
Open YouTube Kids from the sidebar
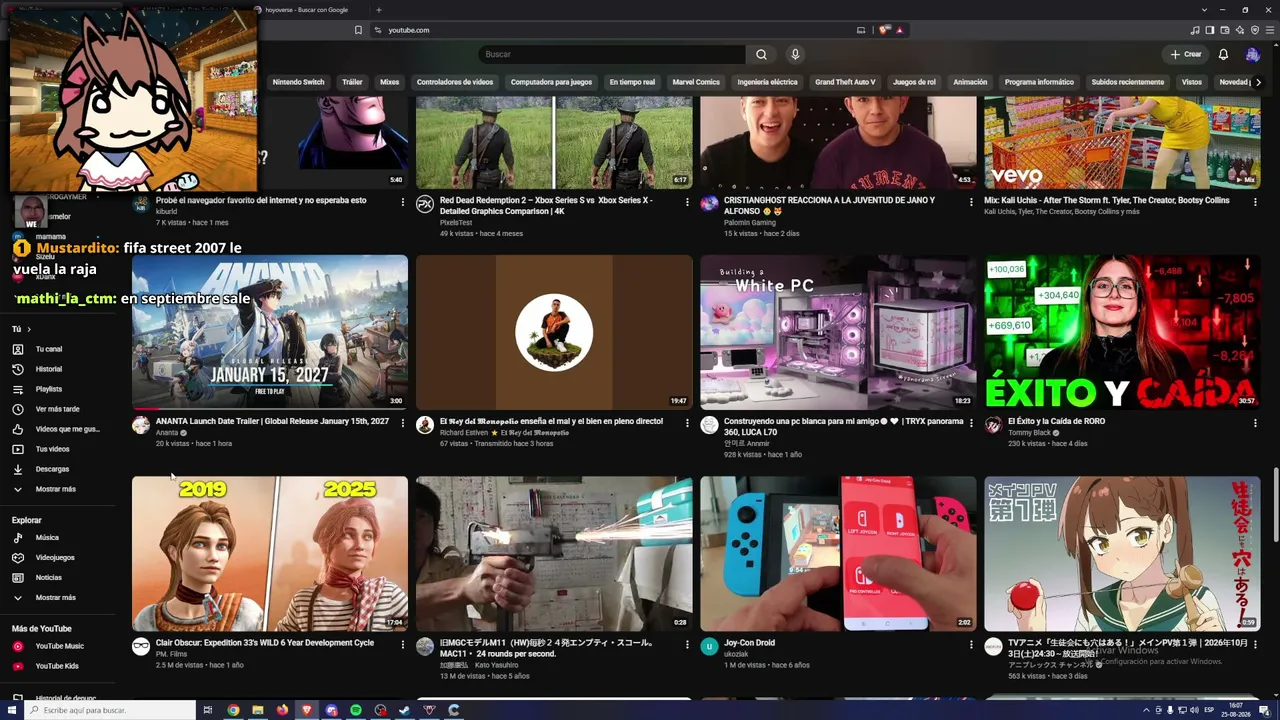tap(58, 666)
